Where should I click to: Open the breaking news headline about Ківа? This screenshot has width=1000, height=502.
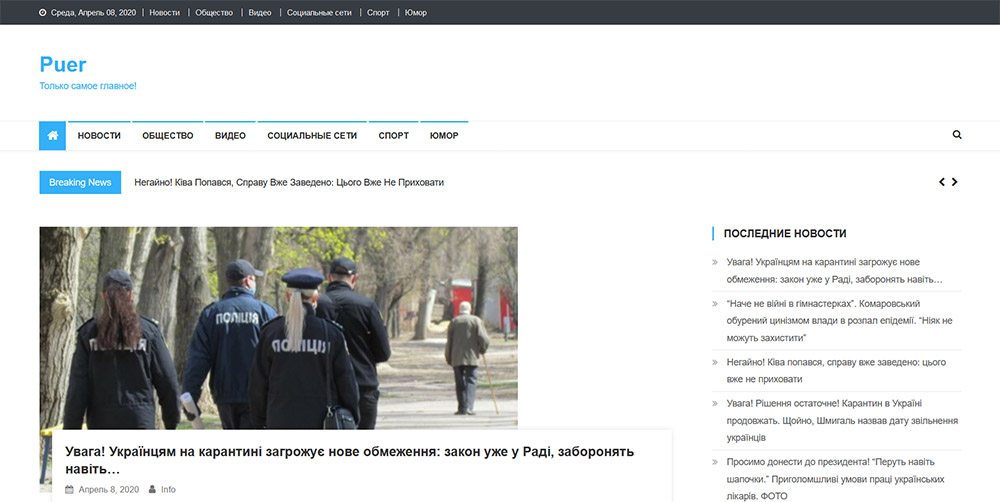[x=289, y=182]
